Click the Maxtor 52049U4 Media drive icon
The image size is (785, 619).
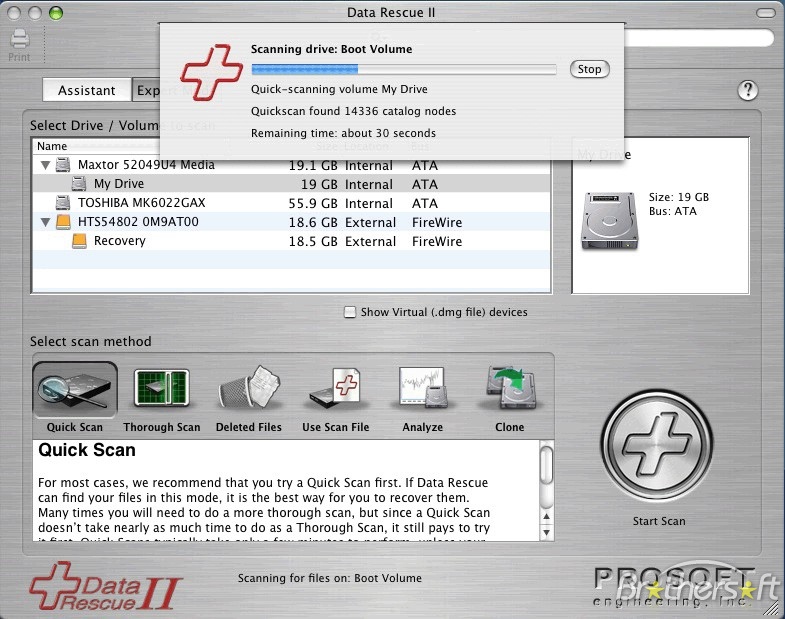coord(63,165)
